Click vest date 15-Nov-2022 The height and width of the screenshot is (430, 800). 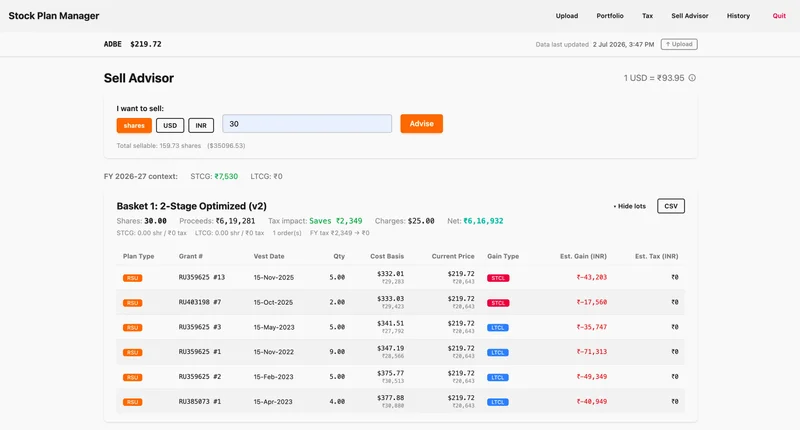pos(274,352)
